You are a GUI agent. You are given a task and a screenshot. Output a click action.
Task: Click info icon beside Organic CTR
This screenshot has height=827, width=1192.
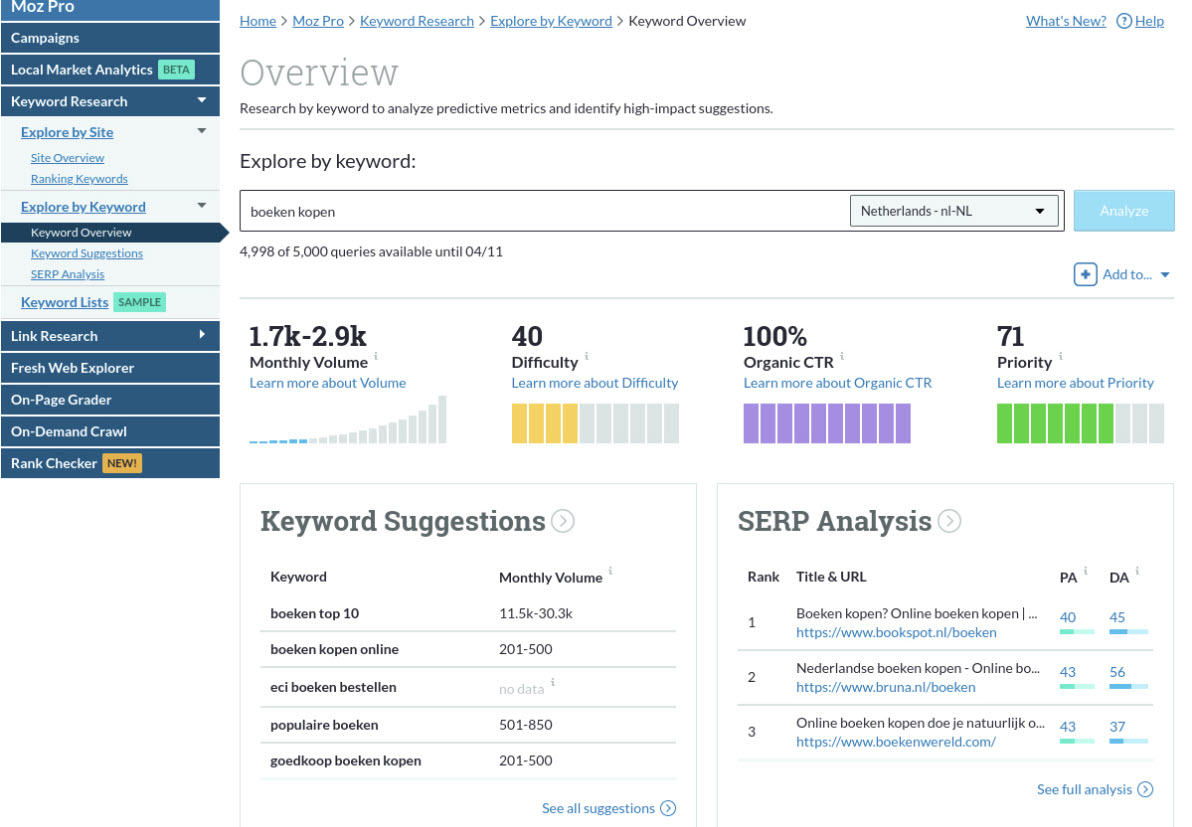(842, 357)
